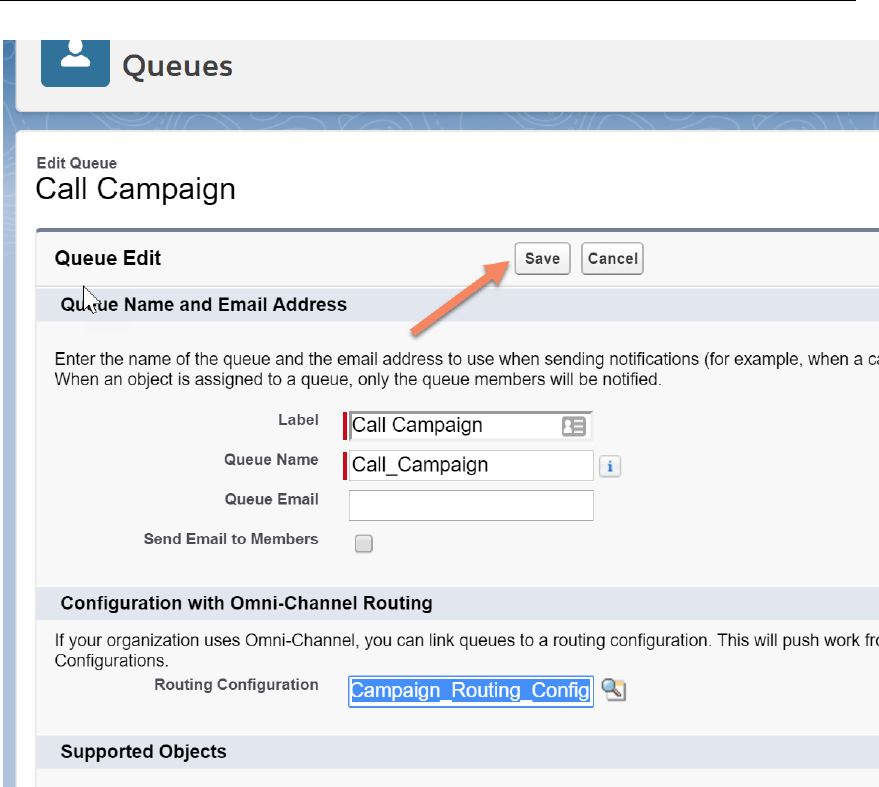879x787 pixels.
Task: Click the Send Email to Members label
Action: (x=231, y=539)
